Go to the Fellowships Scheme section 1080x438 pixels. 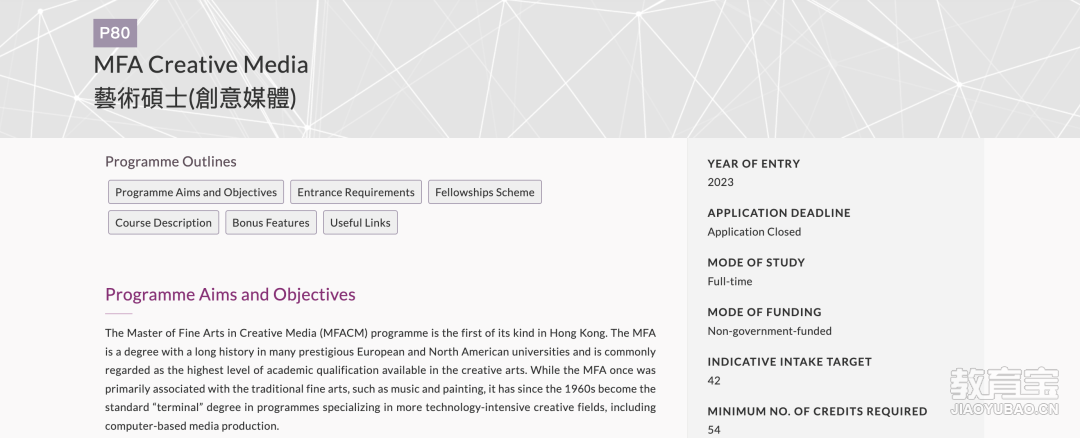point(485,192)
